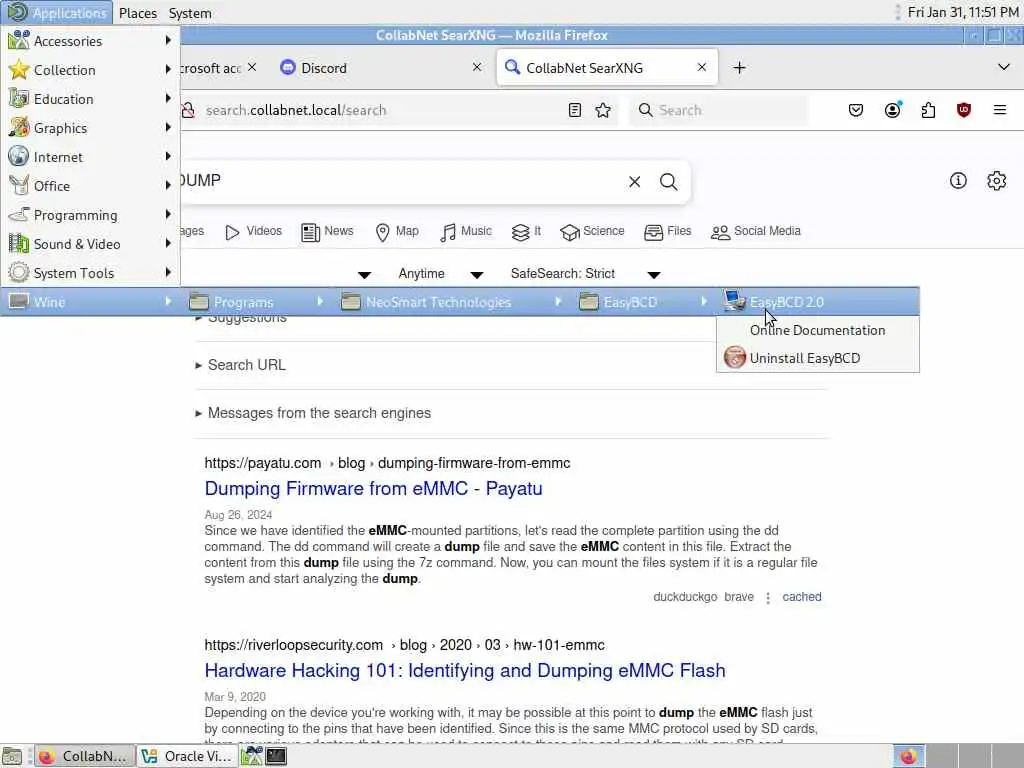The height and width of the screenshot is (768, 1024).
Task: Click the Firefox Search box
Action: pyautogui.click(x=718, y=110)
